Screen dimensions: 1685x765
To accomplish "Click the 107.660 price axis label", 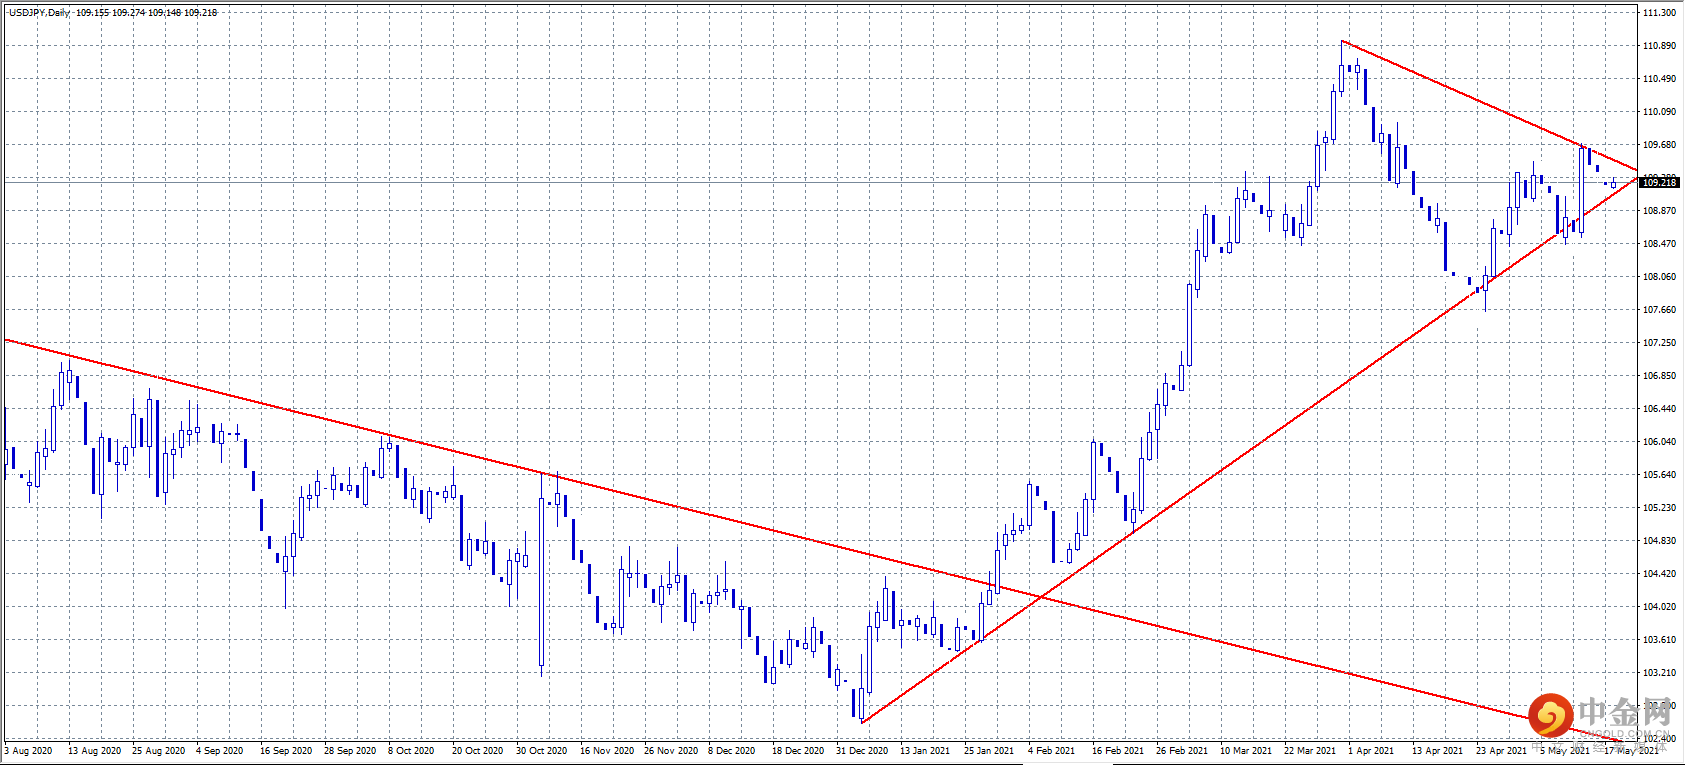I will pyautogui.click(x=1660, y=310).
